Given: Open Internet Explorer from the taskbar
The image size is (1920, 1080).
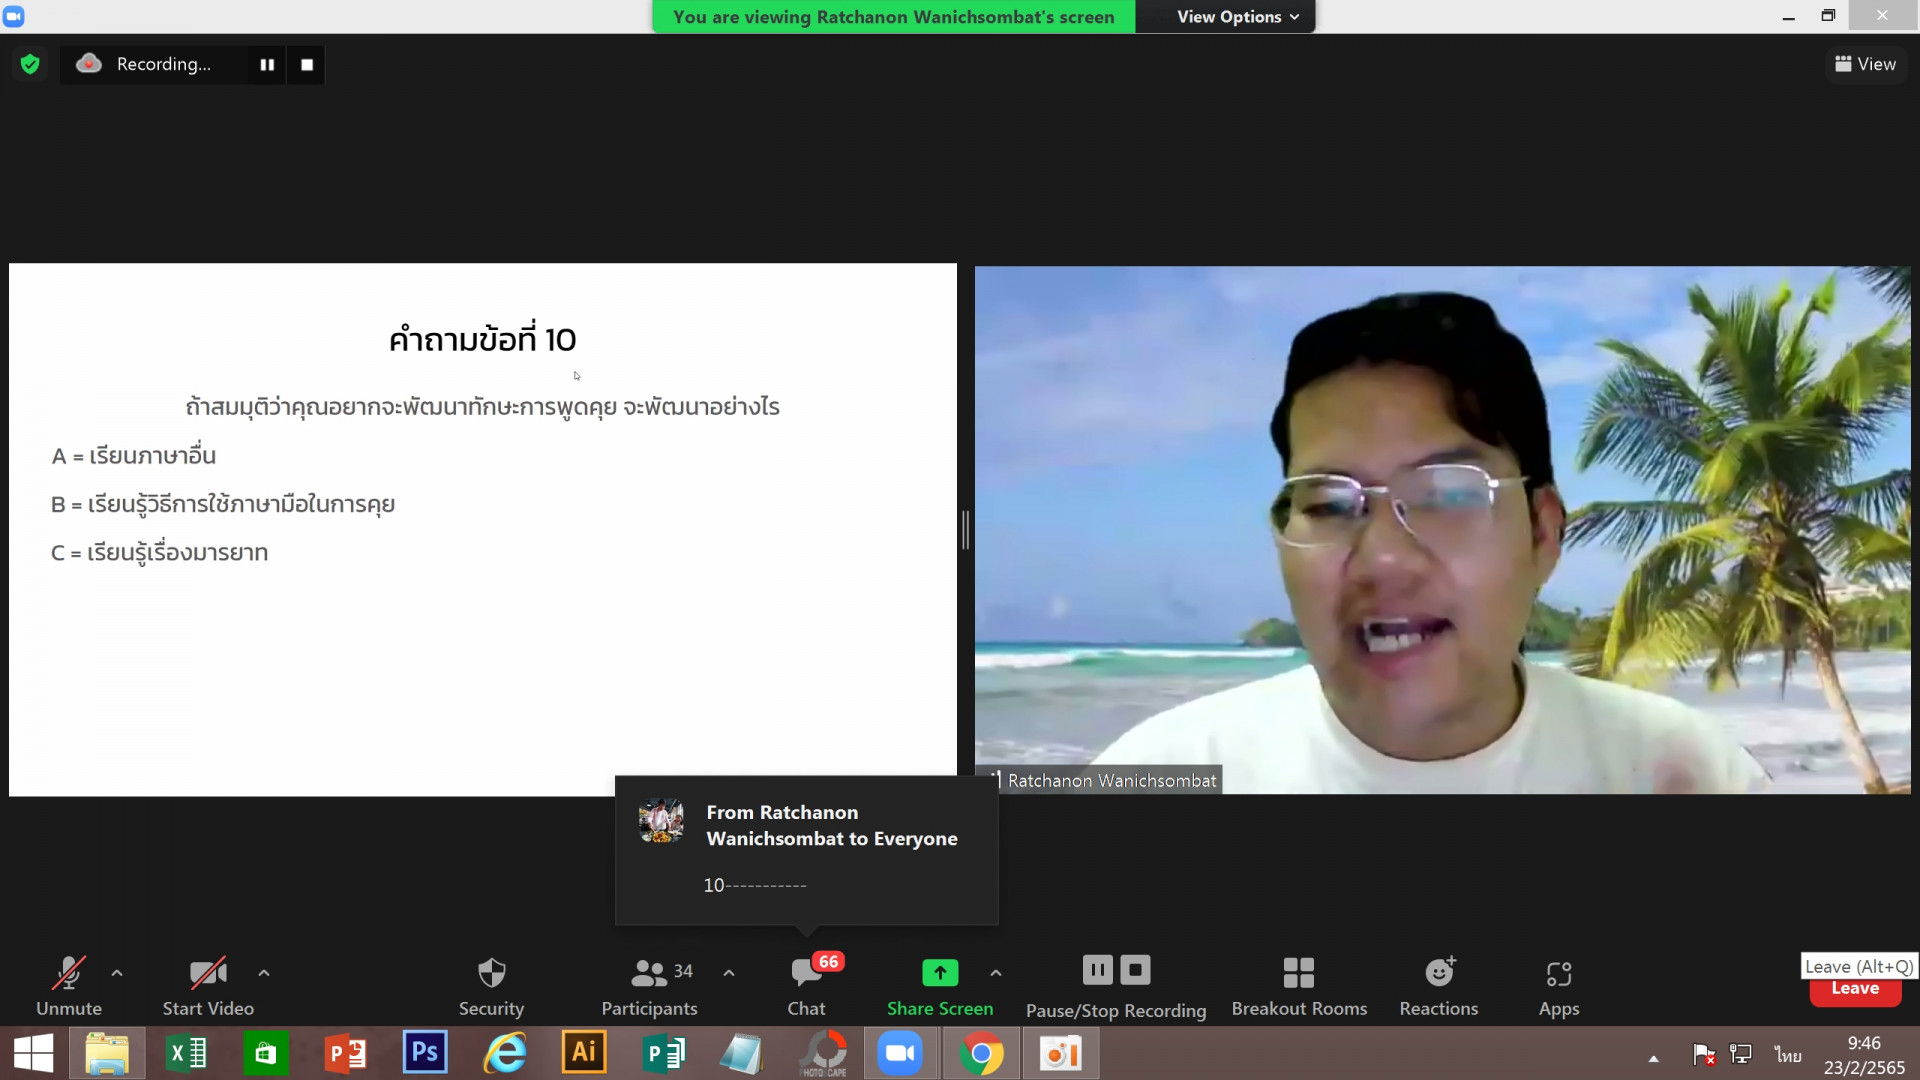Looking at the screenshot, I should click(x=505, y=1053).
